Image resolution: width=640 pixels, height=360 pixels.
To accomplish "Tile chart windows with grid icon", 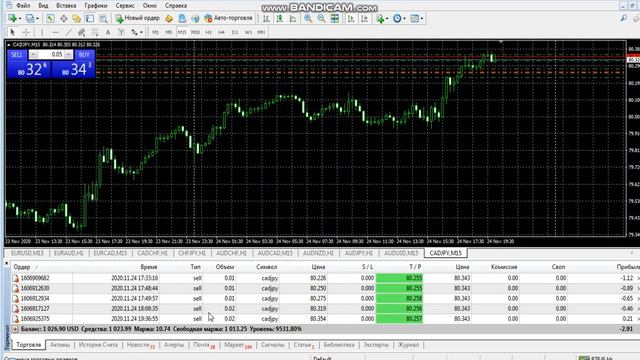I will pos(335,18).
